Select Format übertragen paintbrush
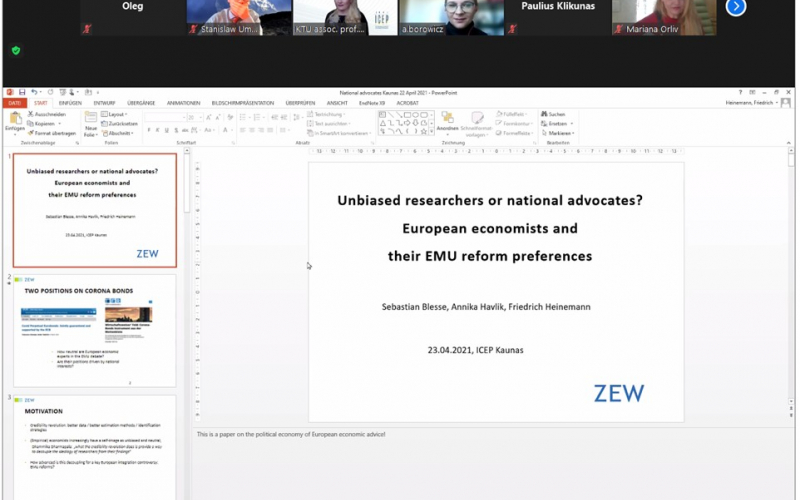Screen dimensions: 800x500 coord(52,133)
